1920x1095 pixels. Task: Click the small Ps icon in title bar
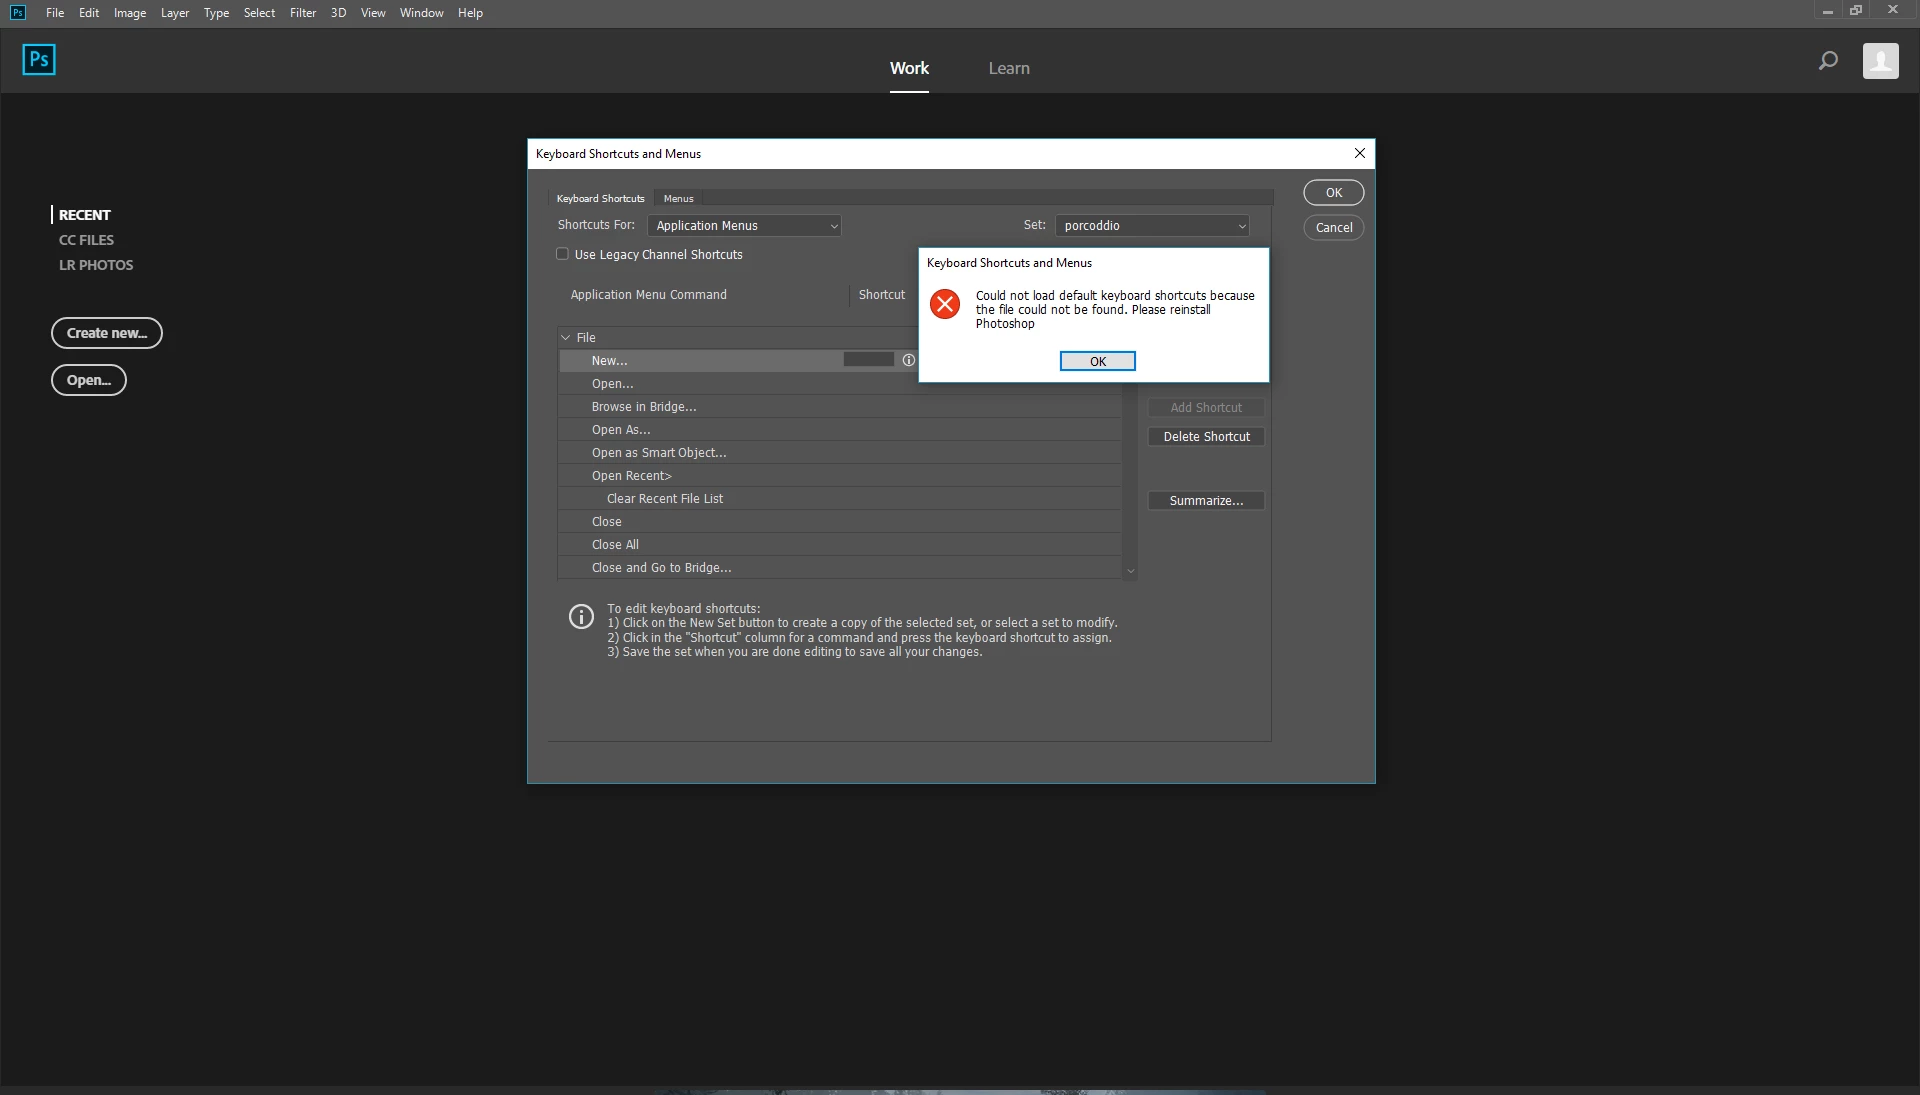[18, 13]
